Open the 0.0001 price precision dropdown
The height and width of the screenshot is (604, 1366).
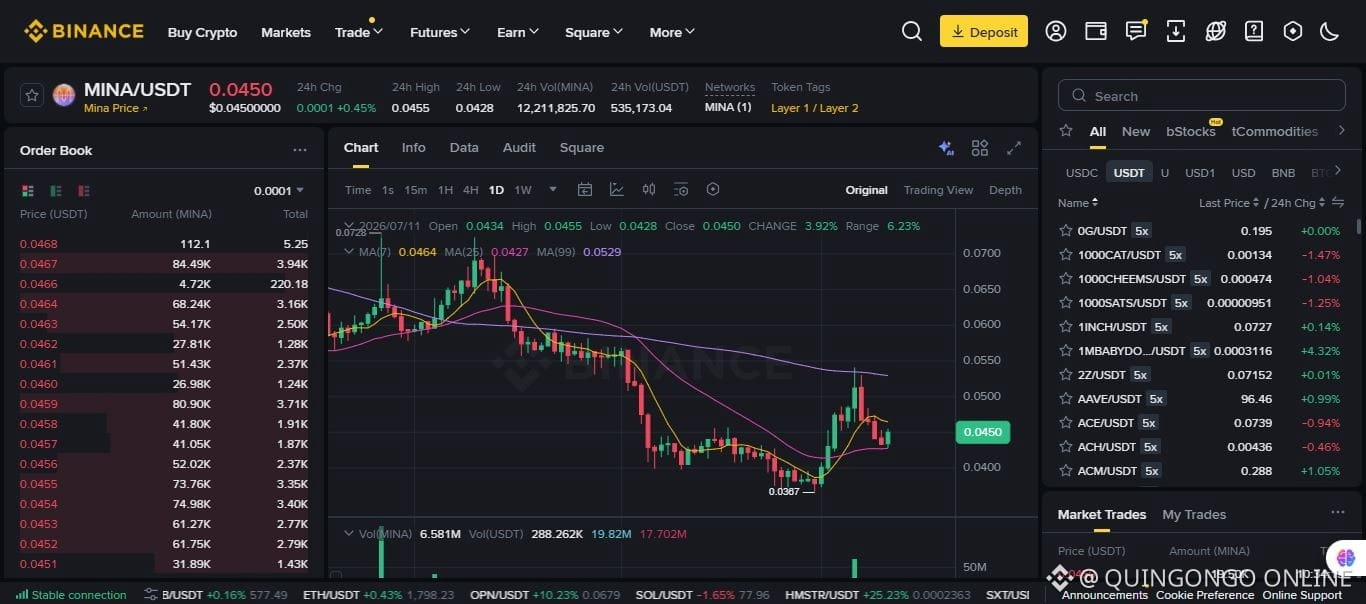(x=279, y=190)
